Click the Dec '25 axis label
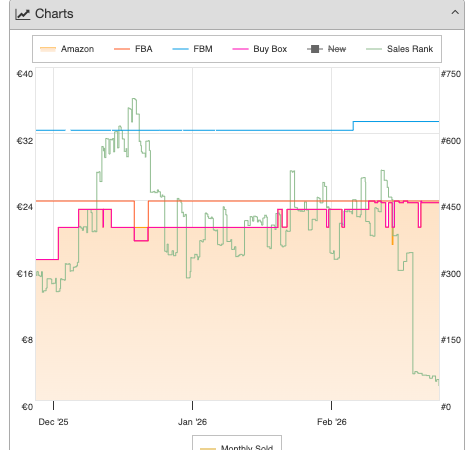The image size is (474, 450). pos(53,422)
